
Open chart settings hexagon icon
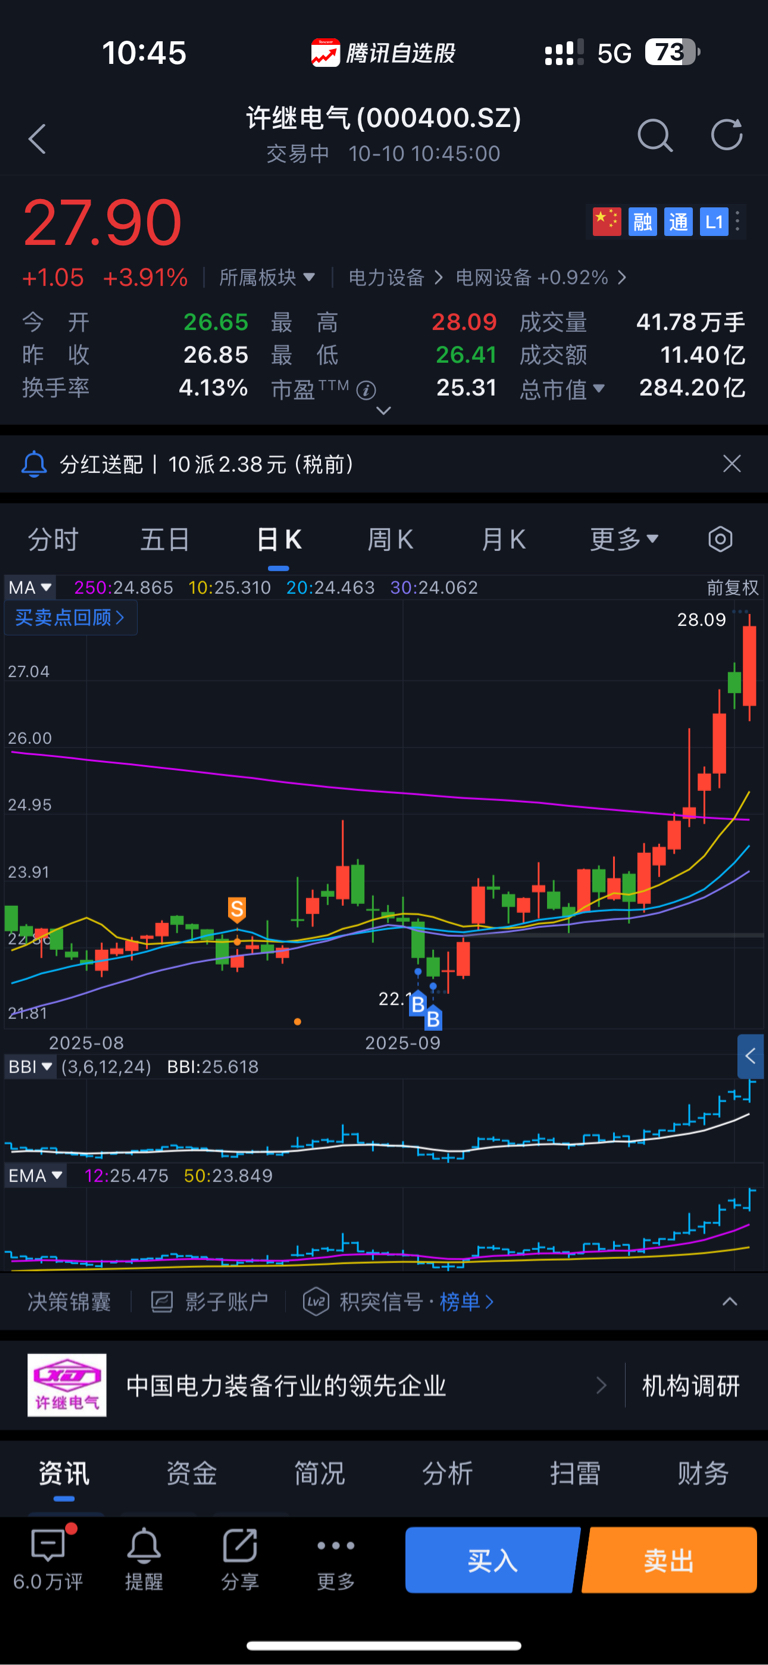point(720,540)
